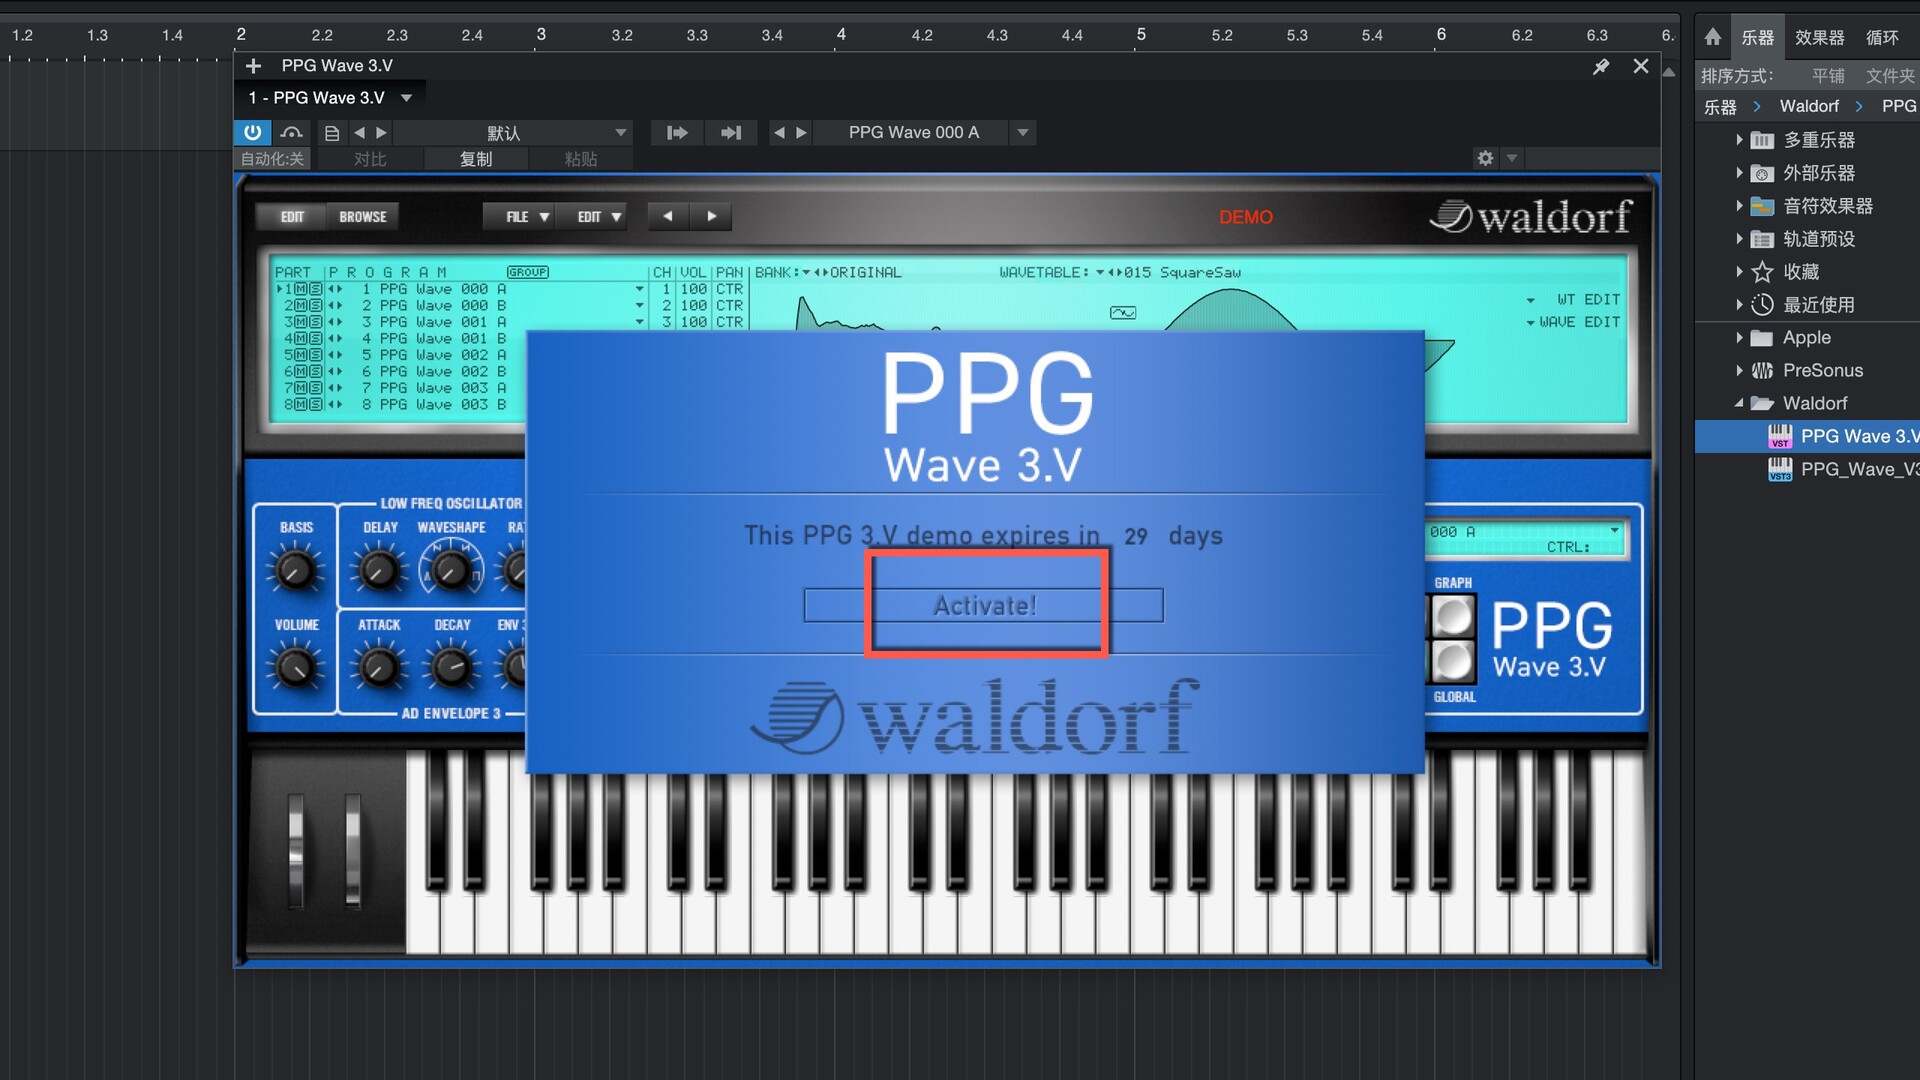The image size is (1920, 1080).
Task: Select next preset arrow next to 默认
Action: click(x=381, y=132)
